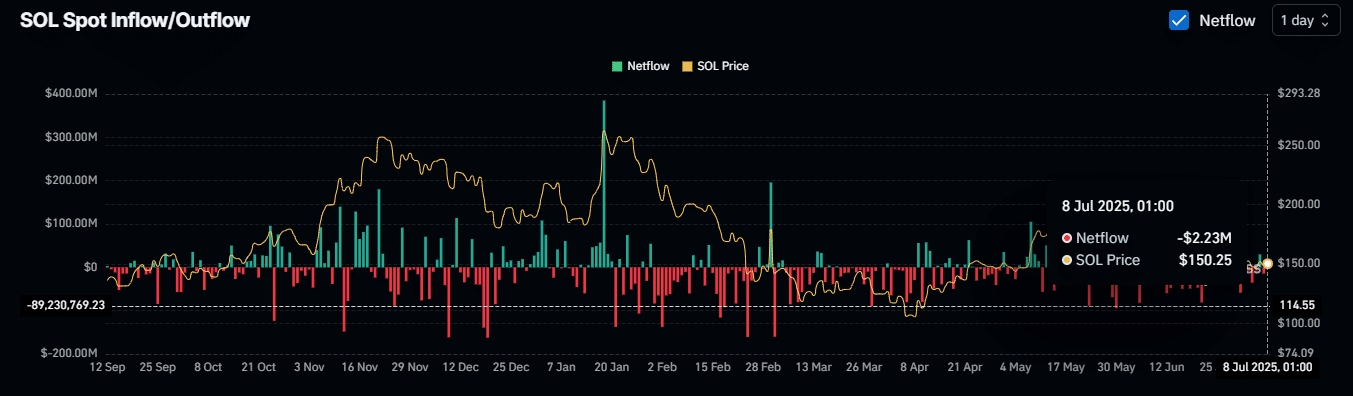The height and width of the screenshot is (396, 1353).
Task: Click the tooltip Netflow value -$2.23M
Action: (1203, 238)
